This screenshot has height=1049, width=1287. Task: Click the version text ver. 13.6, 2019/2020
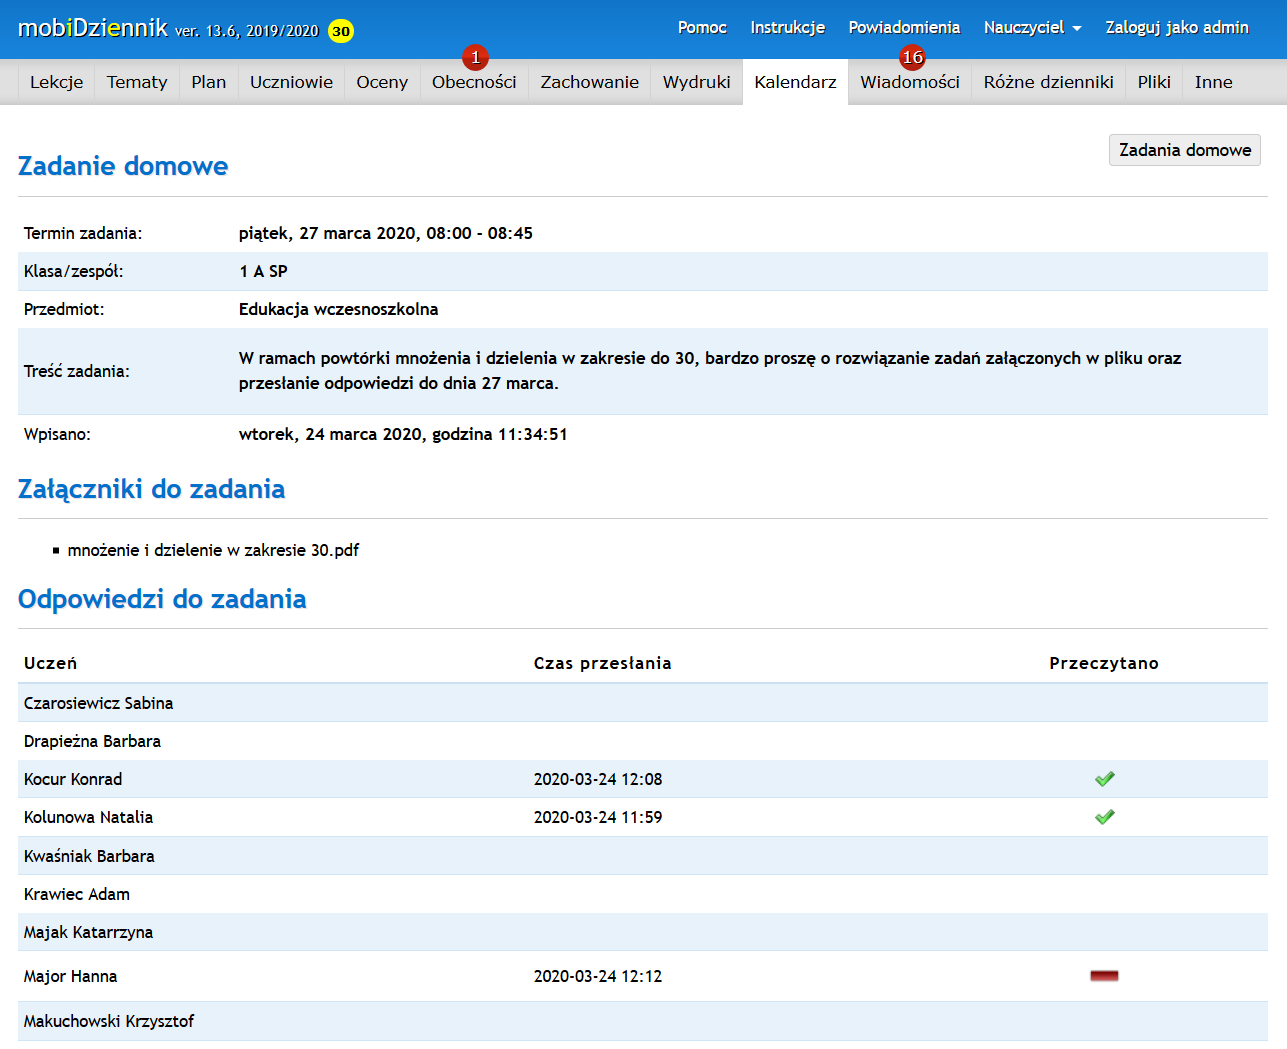click(x=247, y=31)
